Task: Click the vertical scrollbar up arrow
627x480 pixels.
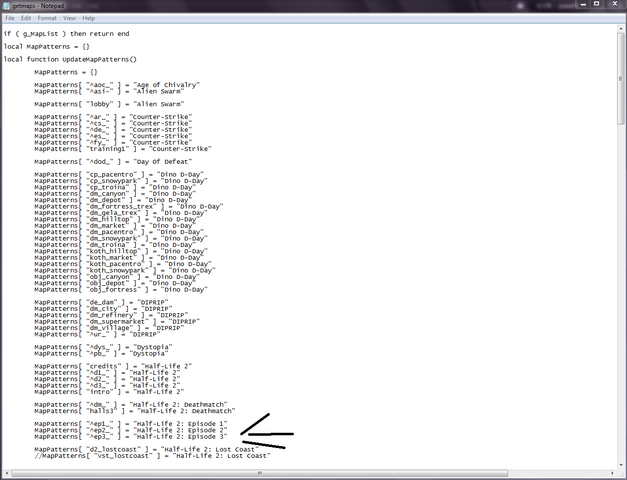Action: point(621,28)
